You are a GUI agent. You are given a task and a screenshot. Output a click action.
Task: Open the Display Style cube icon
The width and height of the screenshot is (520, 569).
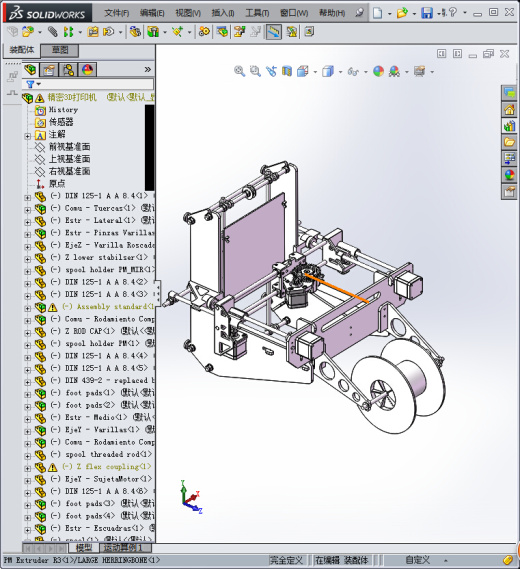[328, 71]
